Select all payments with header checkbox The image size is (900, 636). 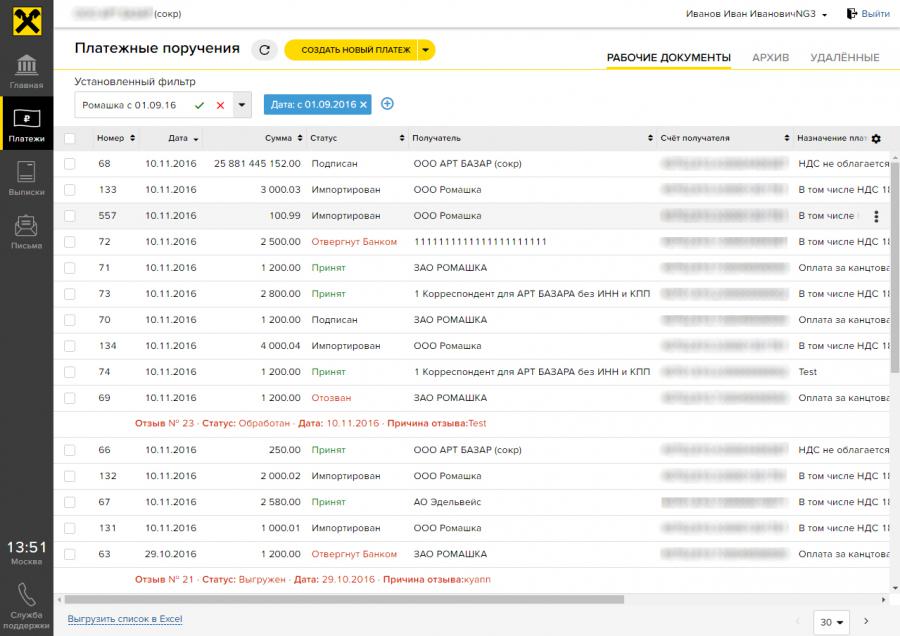pos(70,138)
